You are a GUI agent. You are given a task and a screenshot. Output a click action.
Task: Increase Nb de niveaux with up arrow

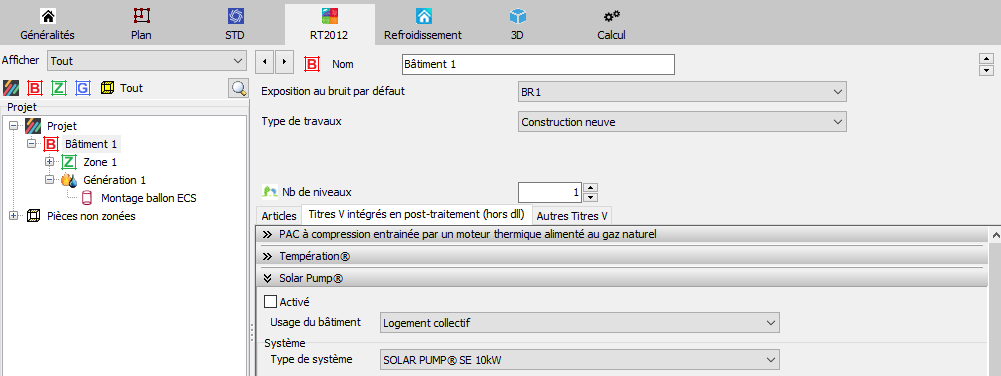591,187
